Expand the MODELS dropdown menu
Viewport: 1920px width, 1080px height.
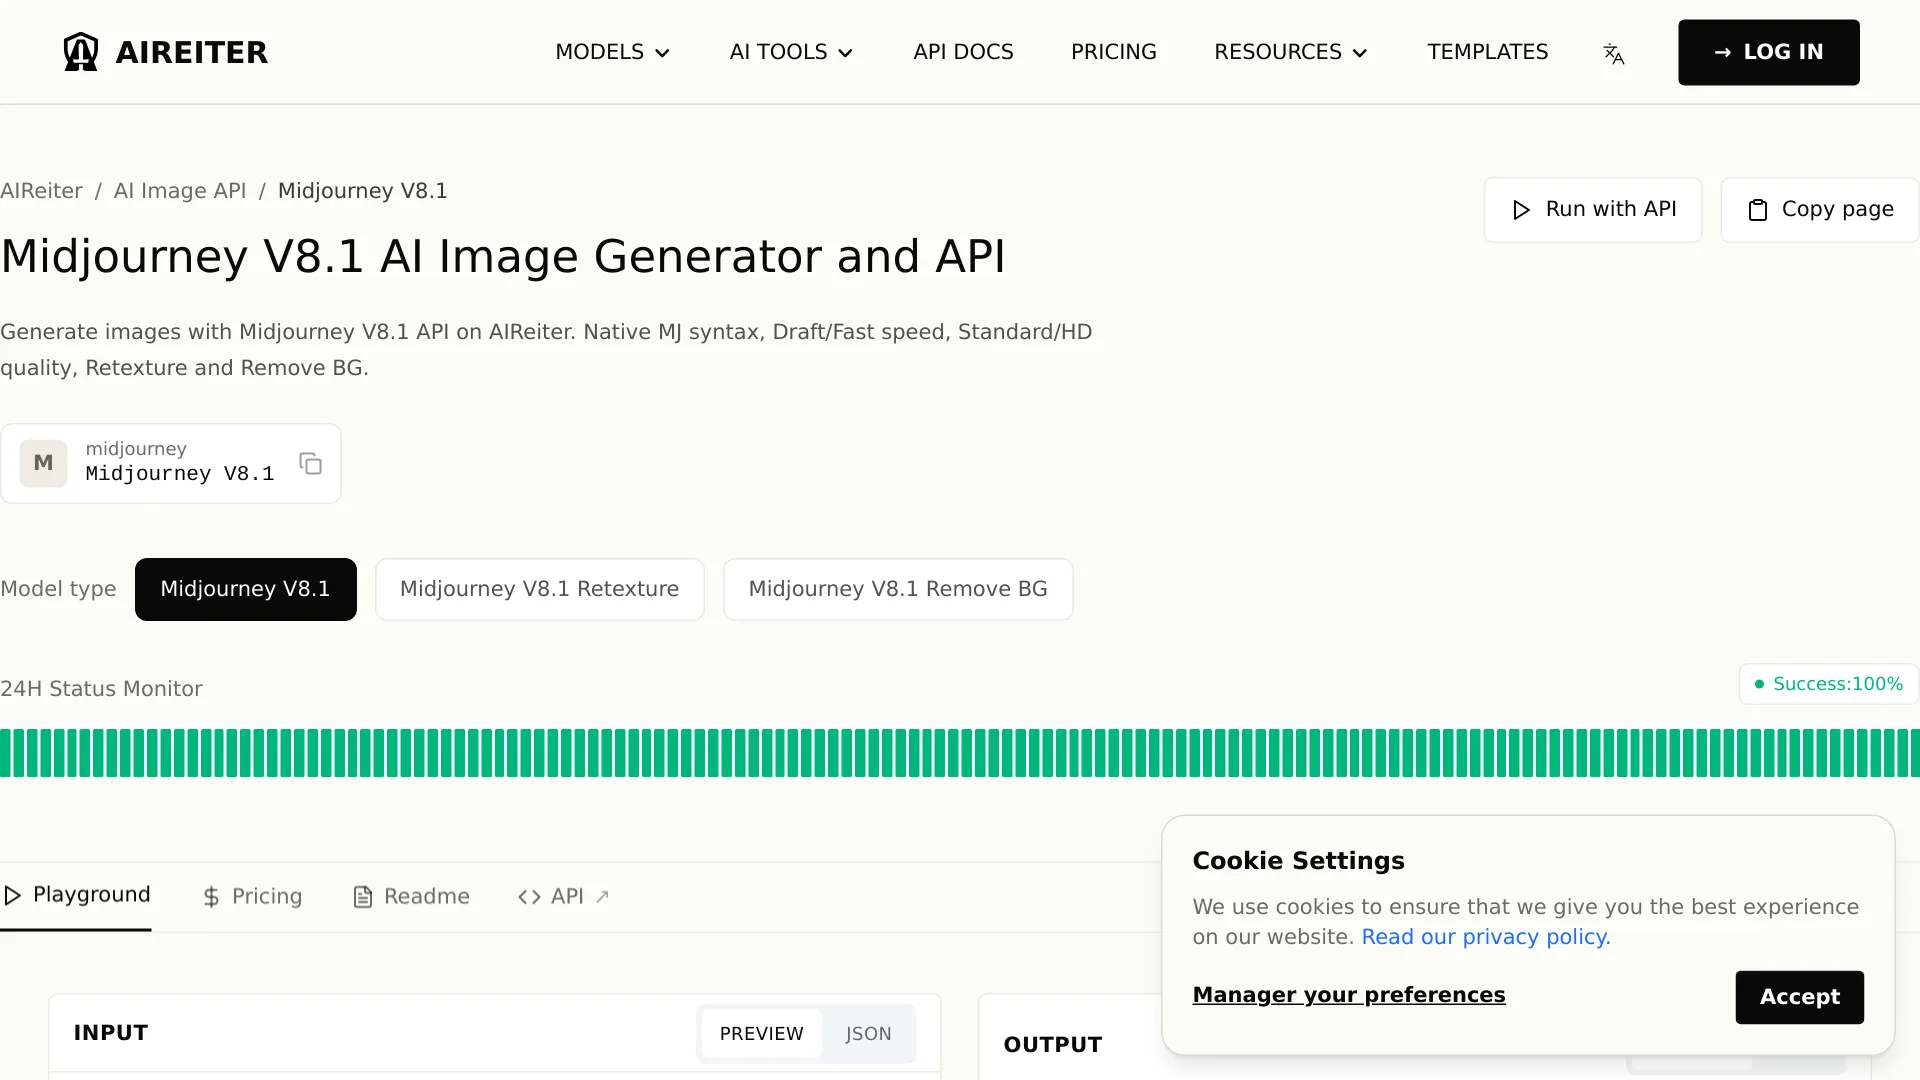[612, 52]
